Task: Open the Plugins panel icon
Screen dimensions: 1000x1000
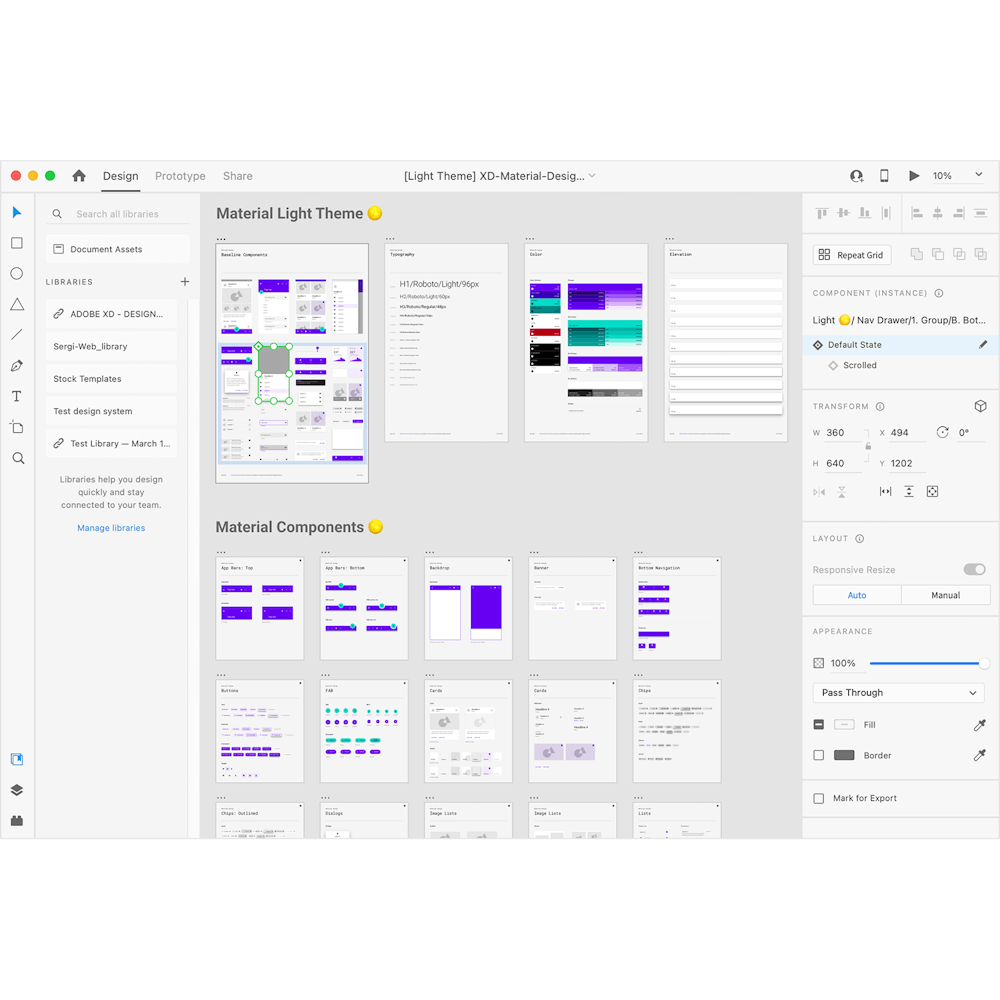Action: click(16, 820)
